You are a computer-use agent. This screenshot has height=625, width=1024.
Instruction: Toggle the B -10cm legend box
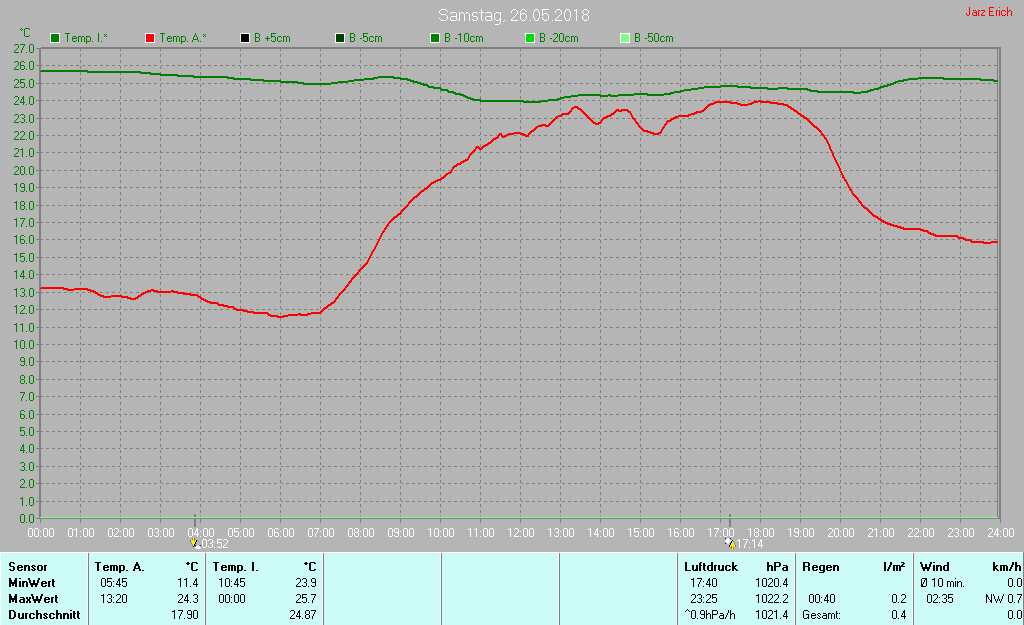pyautogui.click(x=435, y=38)
